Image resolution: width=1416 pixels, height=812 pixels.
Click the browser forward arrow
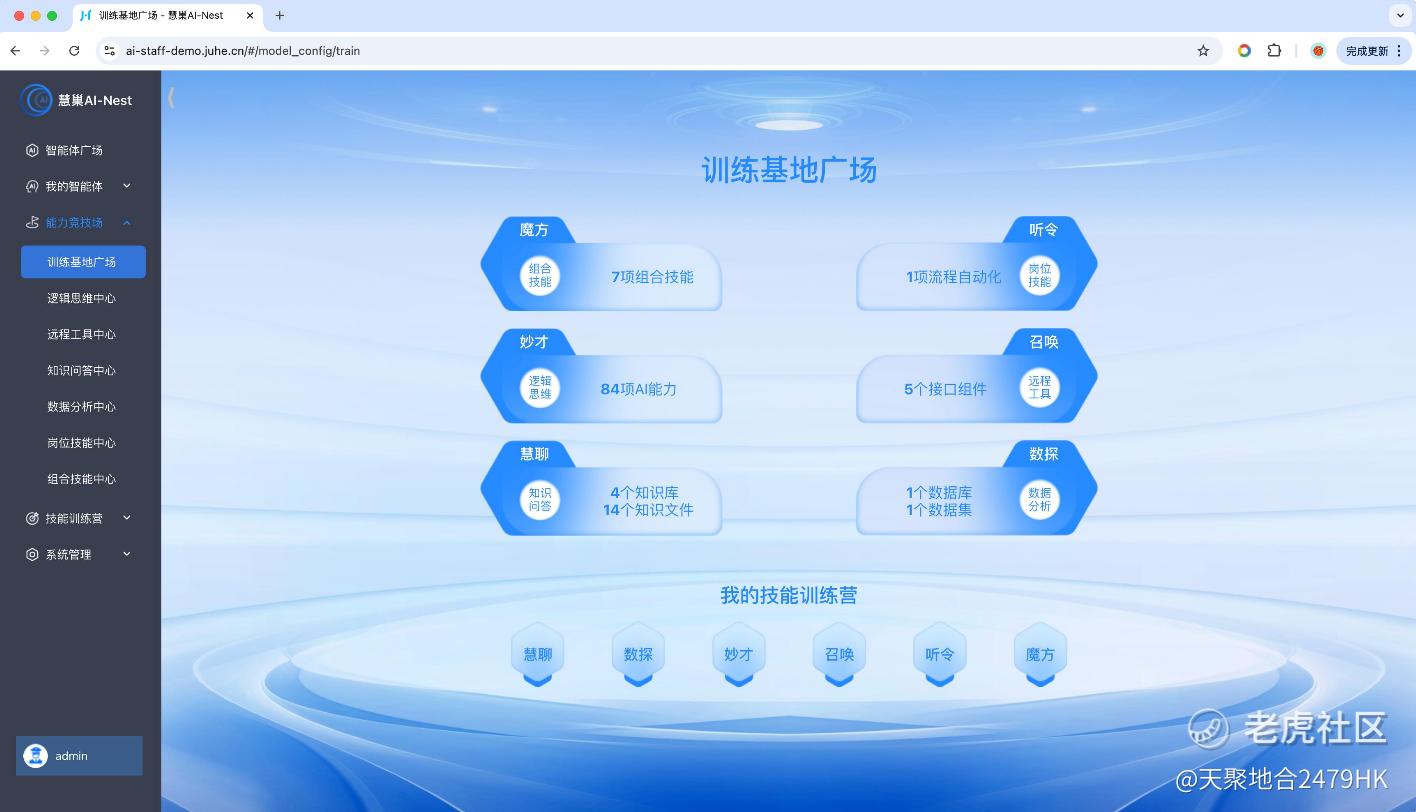44,50
